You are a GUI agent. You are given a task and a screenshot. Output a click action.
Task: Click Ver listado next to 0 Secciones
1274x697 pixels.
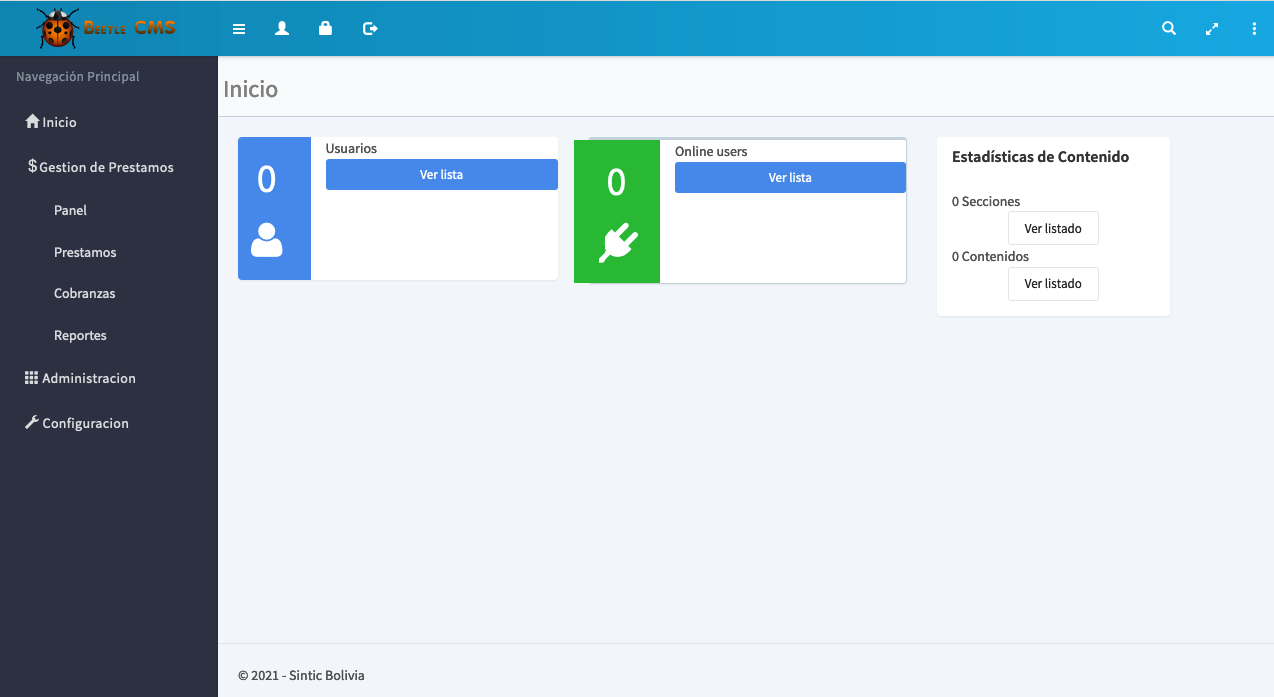1052,228
